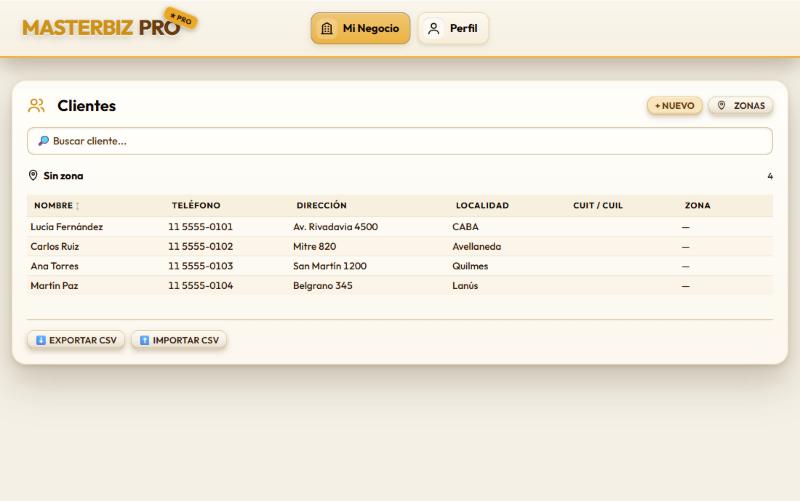Click locality Lanús

click(x=465, y=286)
